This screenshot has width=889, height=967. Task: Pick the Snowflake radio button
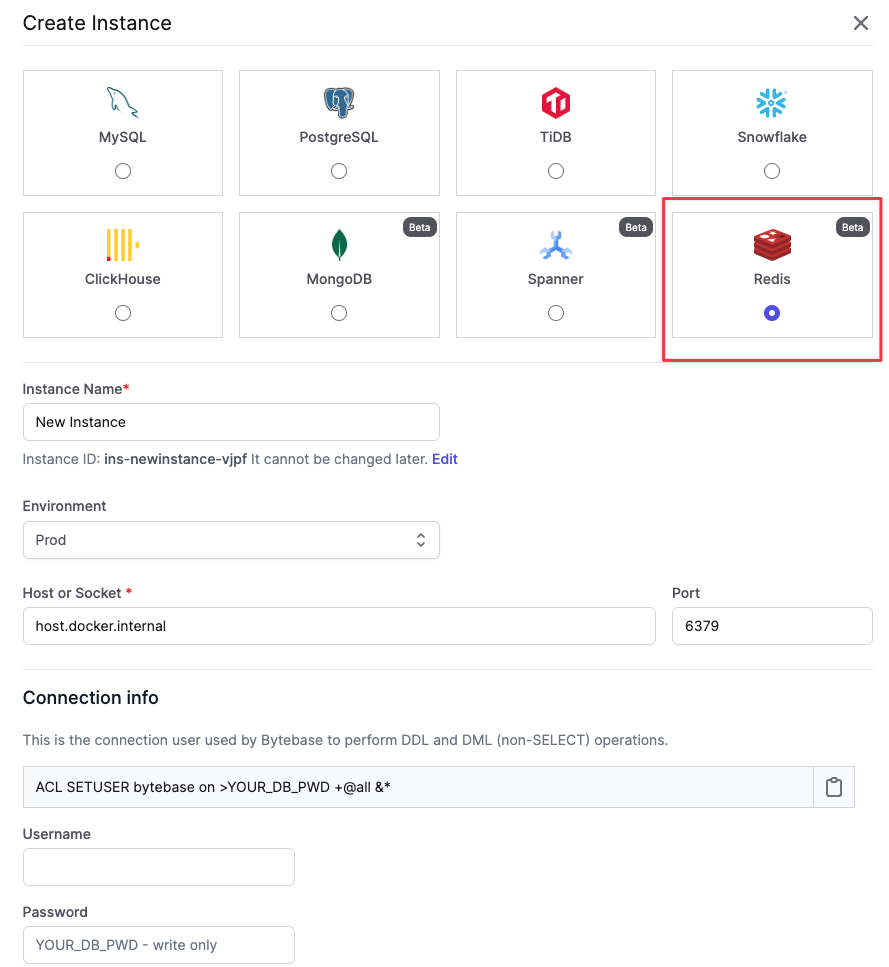(772, 171)
